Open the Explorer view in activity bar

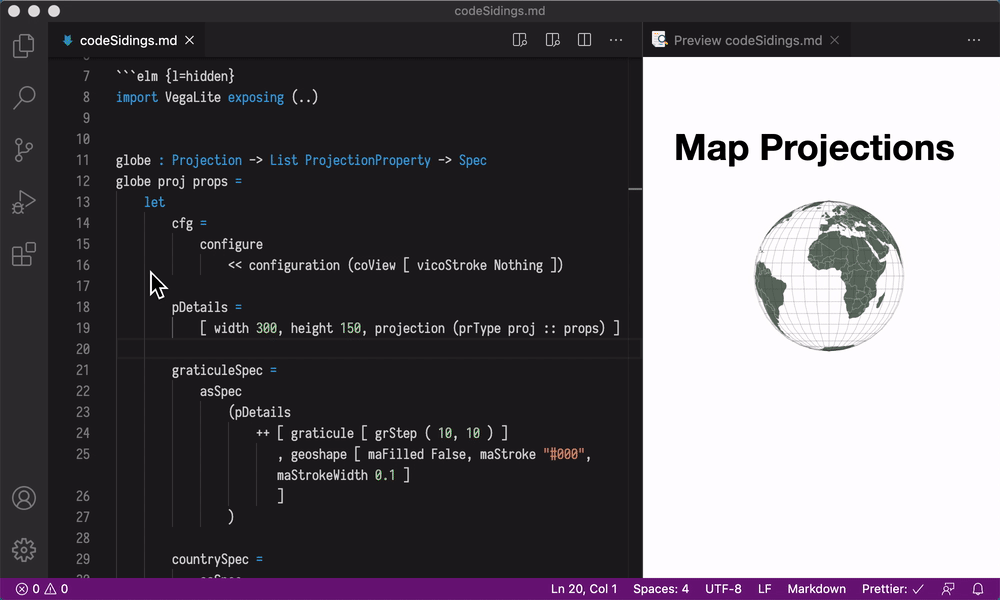pyautogui.click(x=24, y=46)
